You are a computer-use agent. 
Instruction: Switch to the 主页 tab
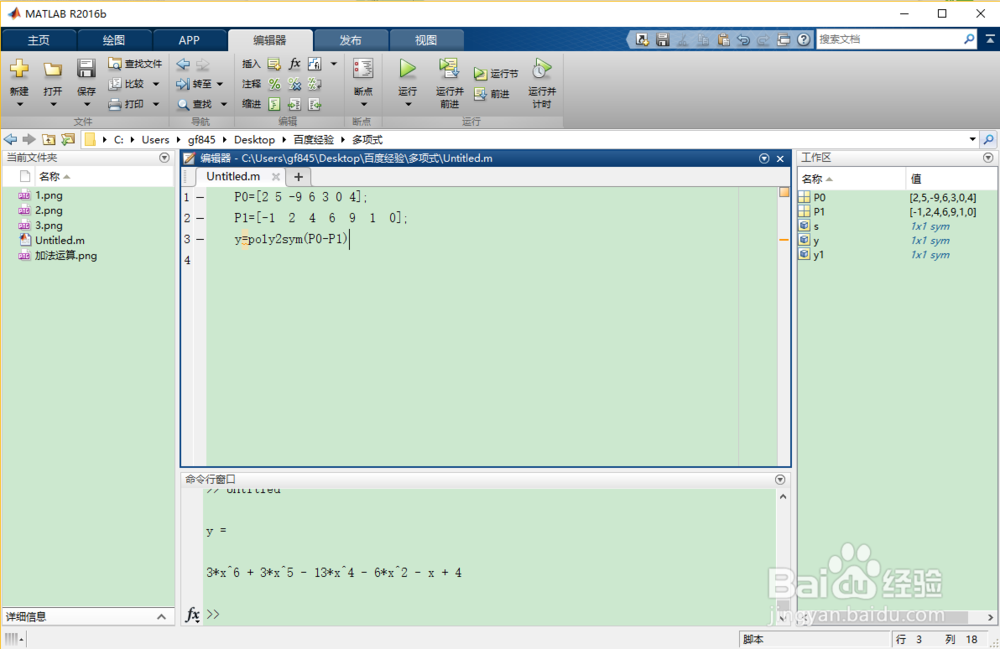coord(38,40)
